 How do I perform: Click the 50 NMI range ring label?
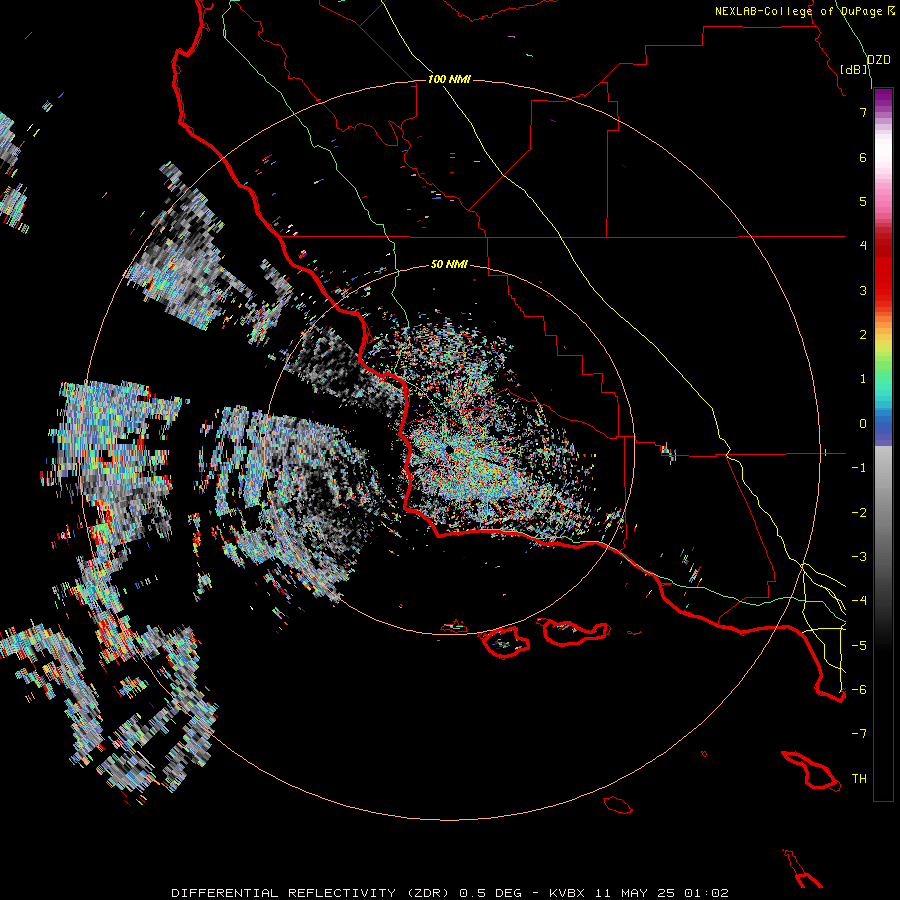(449, 264)
